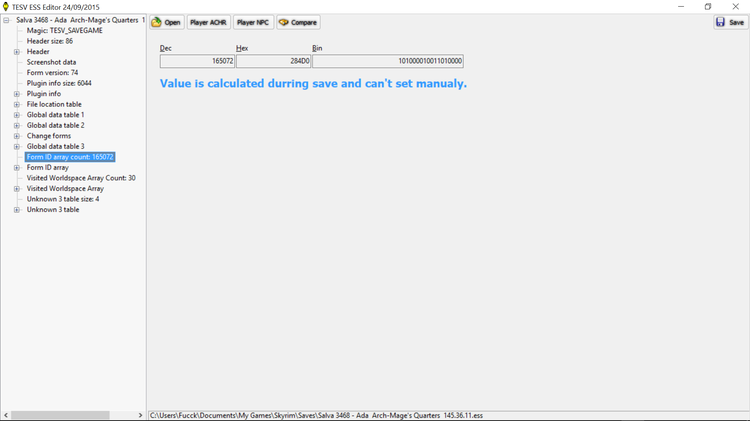Expand the Change forms node
This screenshot has height=421, width=750.
pyautogui.click(x=17, y=136)
